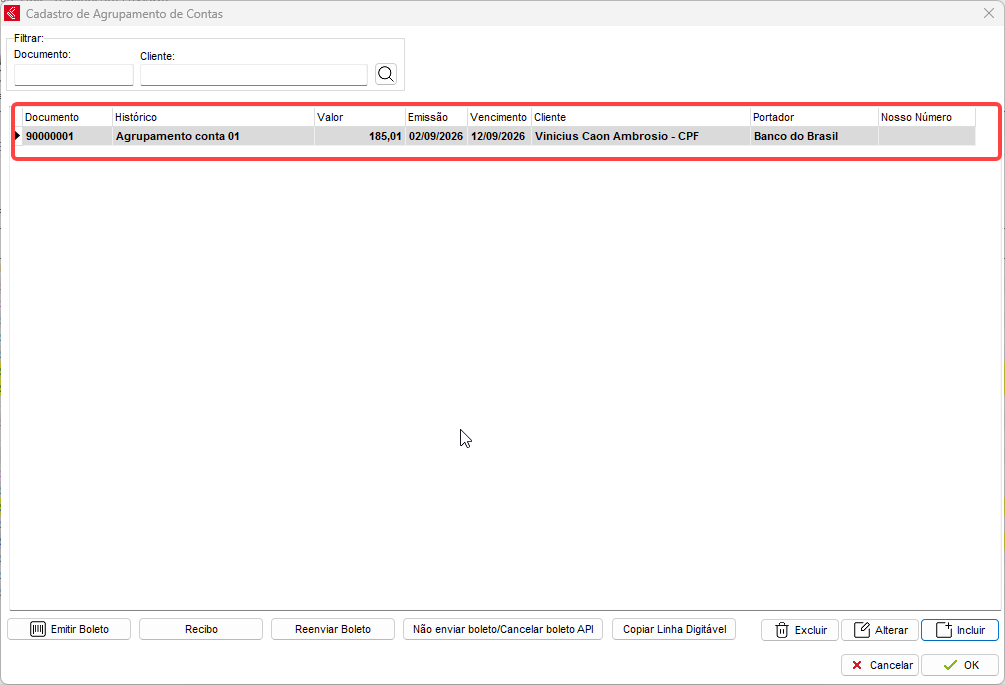The height and width of the screenshot is (685, 1005).
Task: Click the Recibo button
Action: coord(201,629)
